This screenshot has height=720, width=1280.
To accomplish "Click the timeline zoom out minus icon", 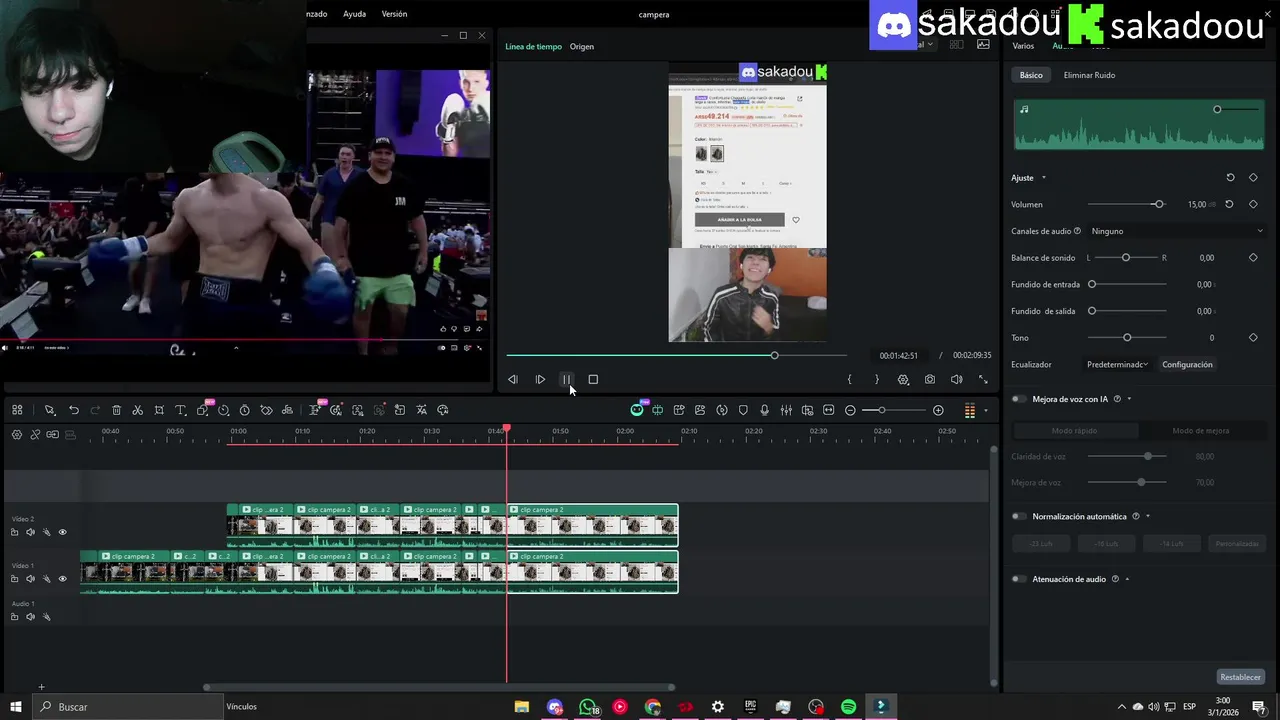I will pyautogui.click(x=850, y=410).
